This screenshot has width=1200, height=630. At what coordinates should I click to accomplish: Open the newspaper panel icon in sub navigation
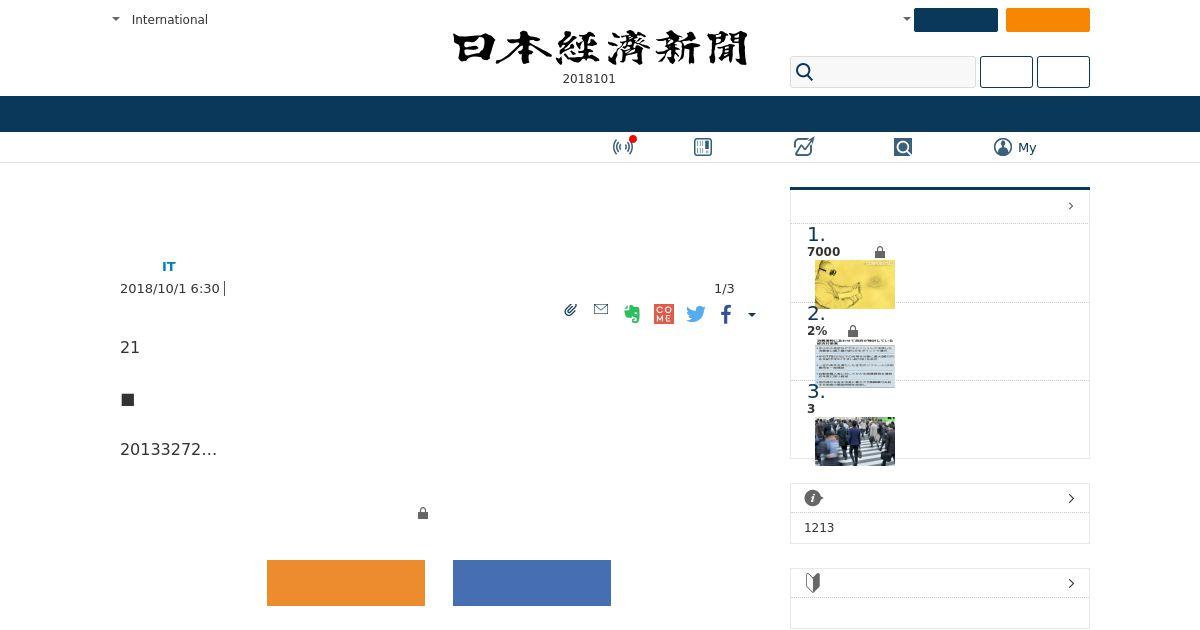[x=703, y=147]
